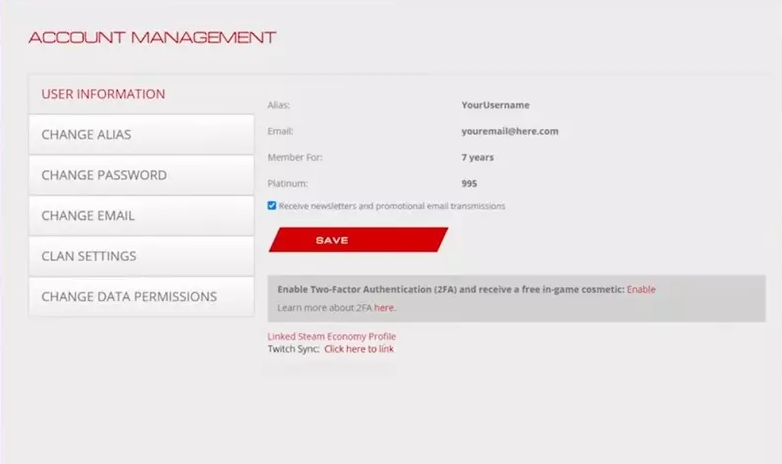Click the newsletters checkbox label text
This screenshot has width=782, height=464.
click(392, 206)
